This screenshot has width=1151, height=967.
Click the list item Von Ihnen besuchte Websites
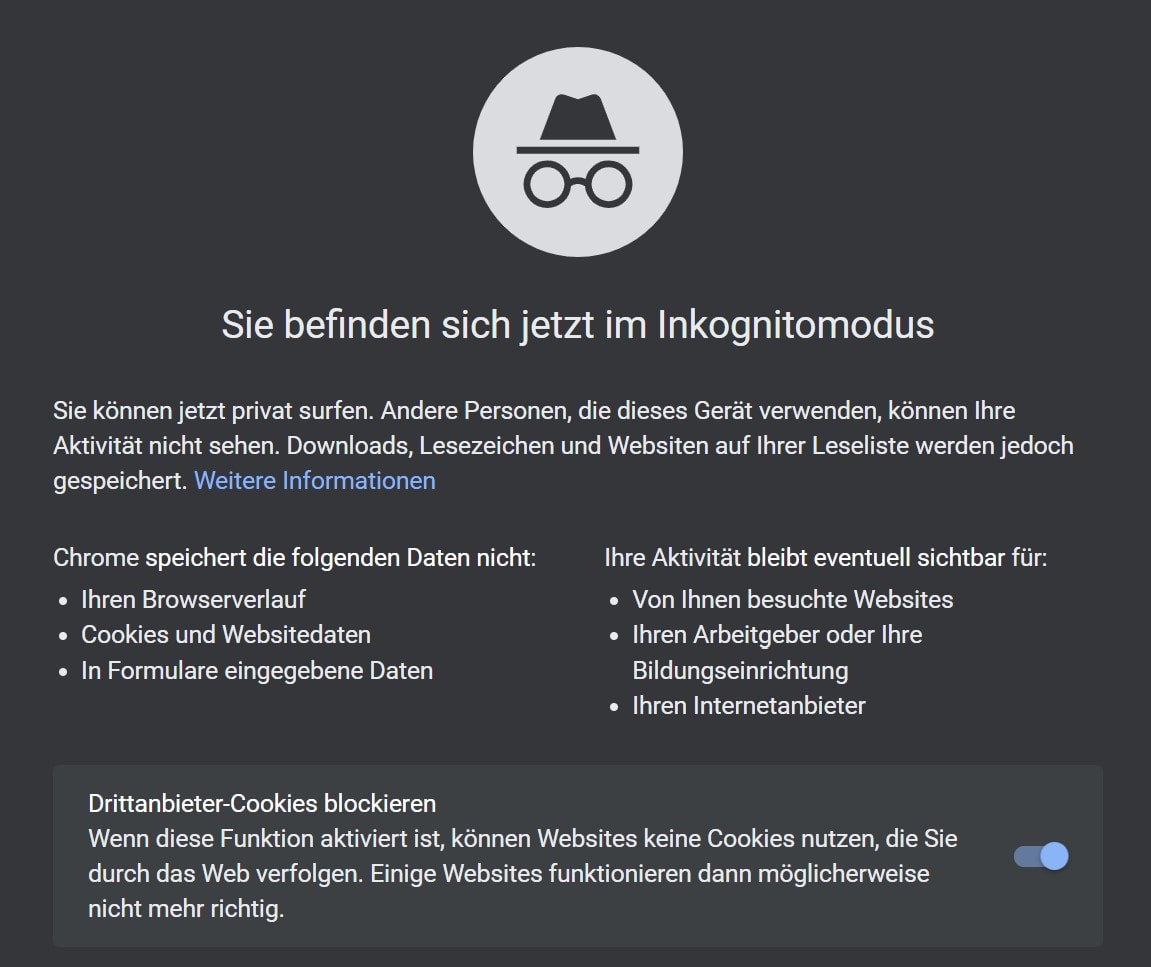tap(793, 599)
